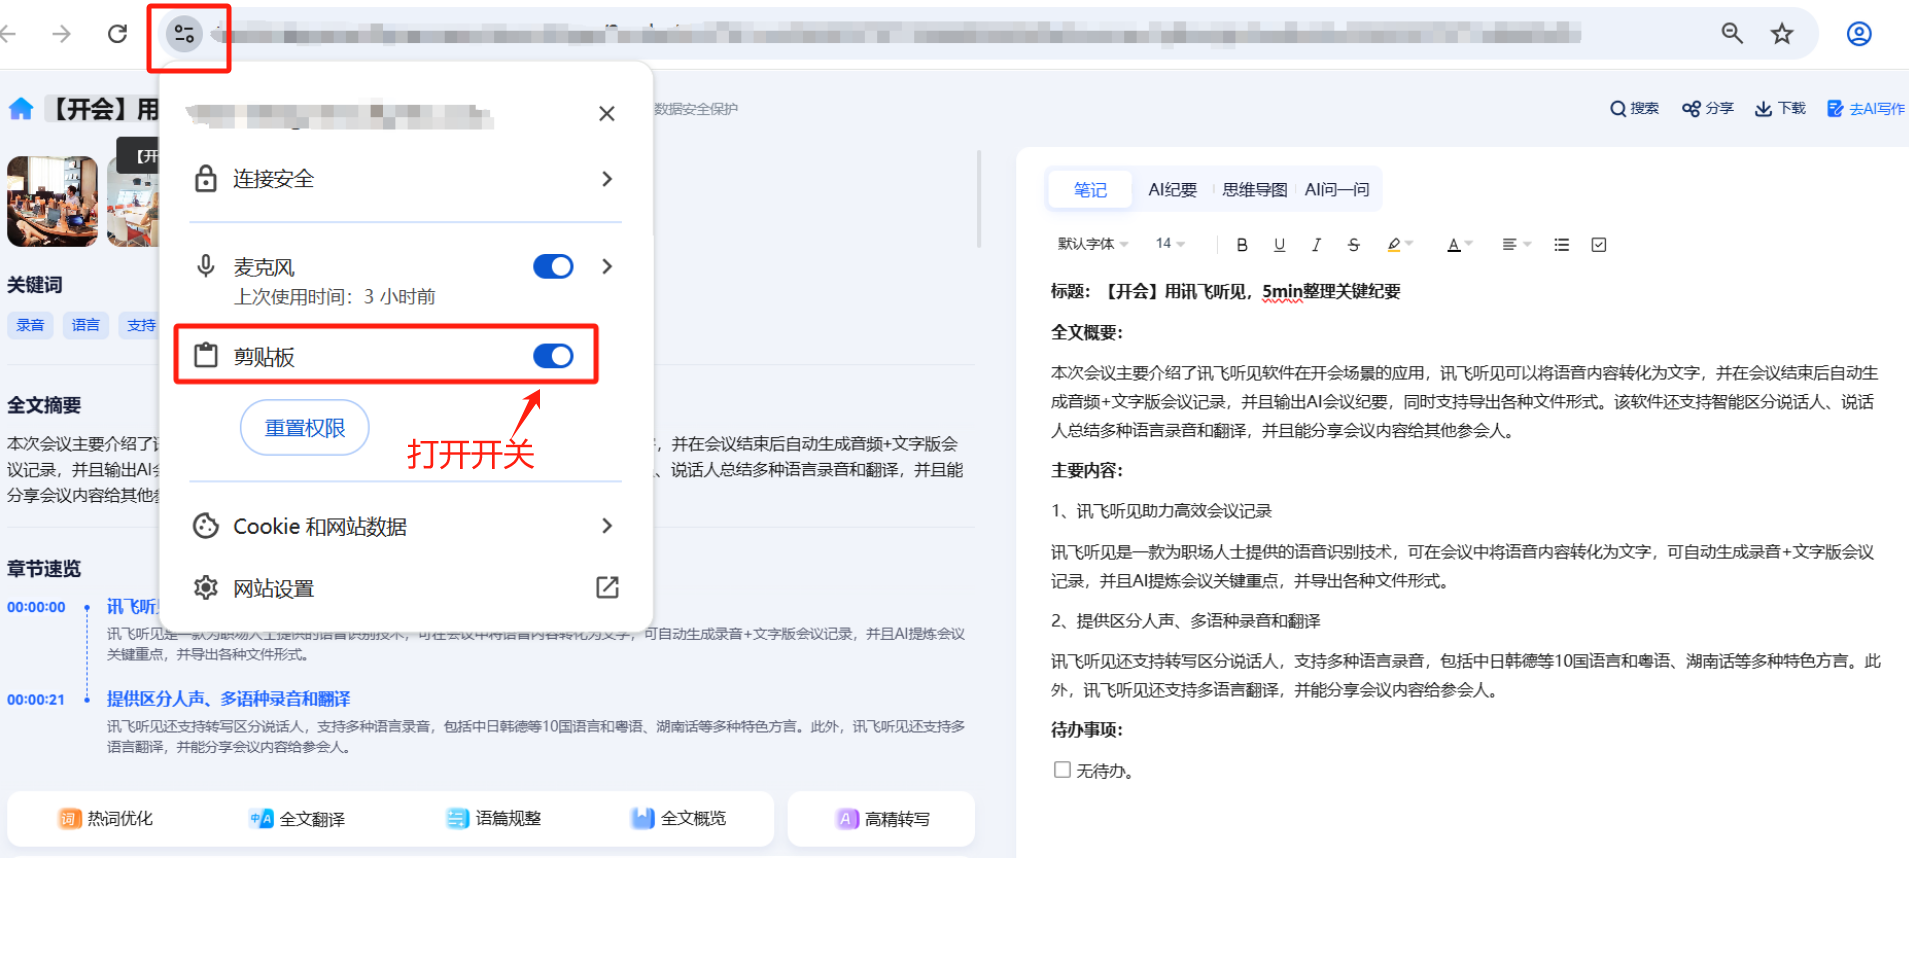Switch to the AI问一问 tab
Image resolution: width=1909 pixels, height=961 pixels.
(1337, 190)
